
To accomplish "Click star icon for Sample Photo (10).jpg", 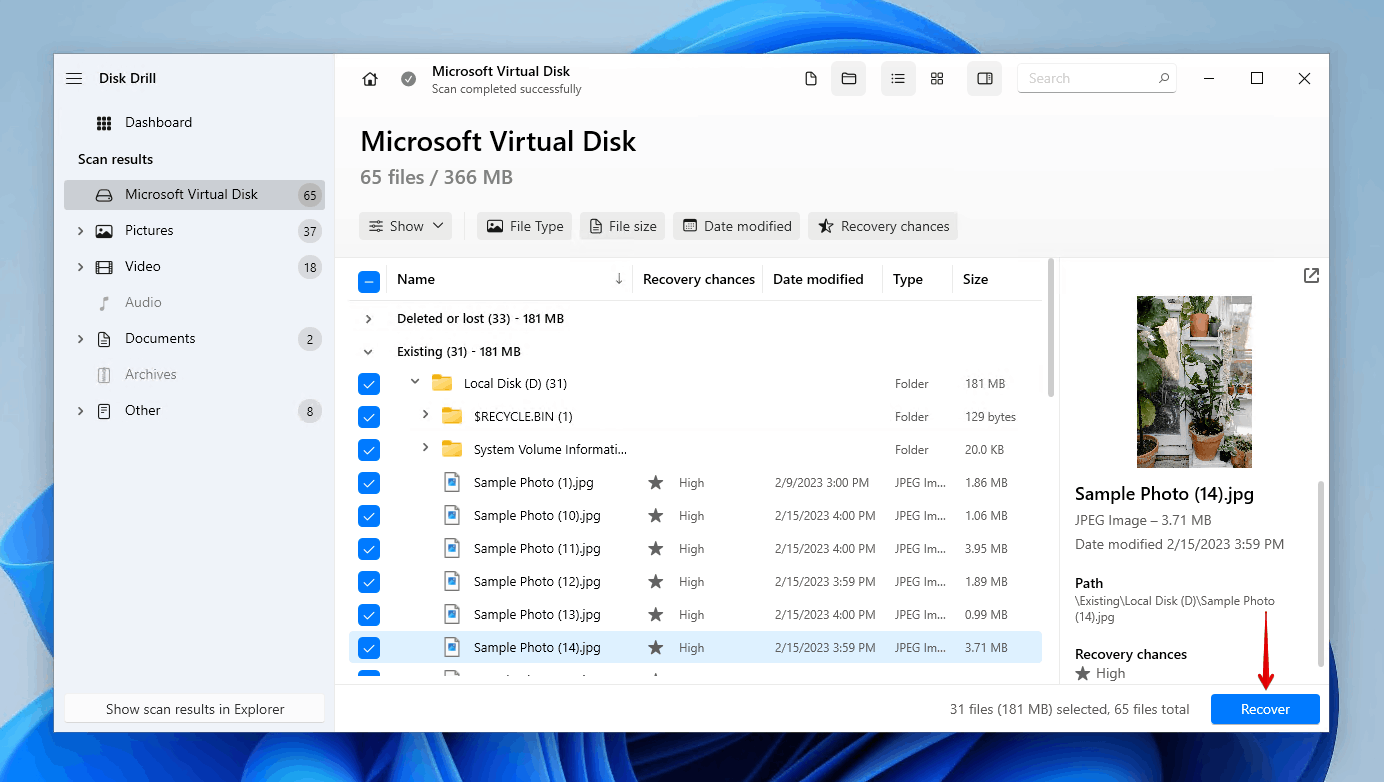I will coord(656,516).
